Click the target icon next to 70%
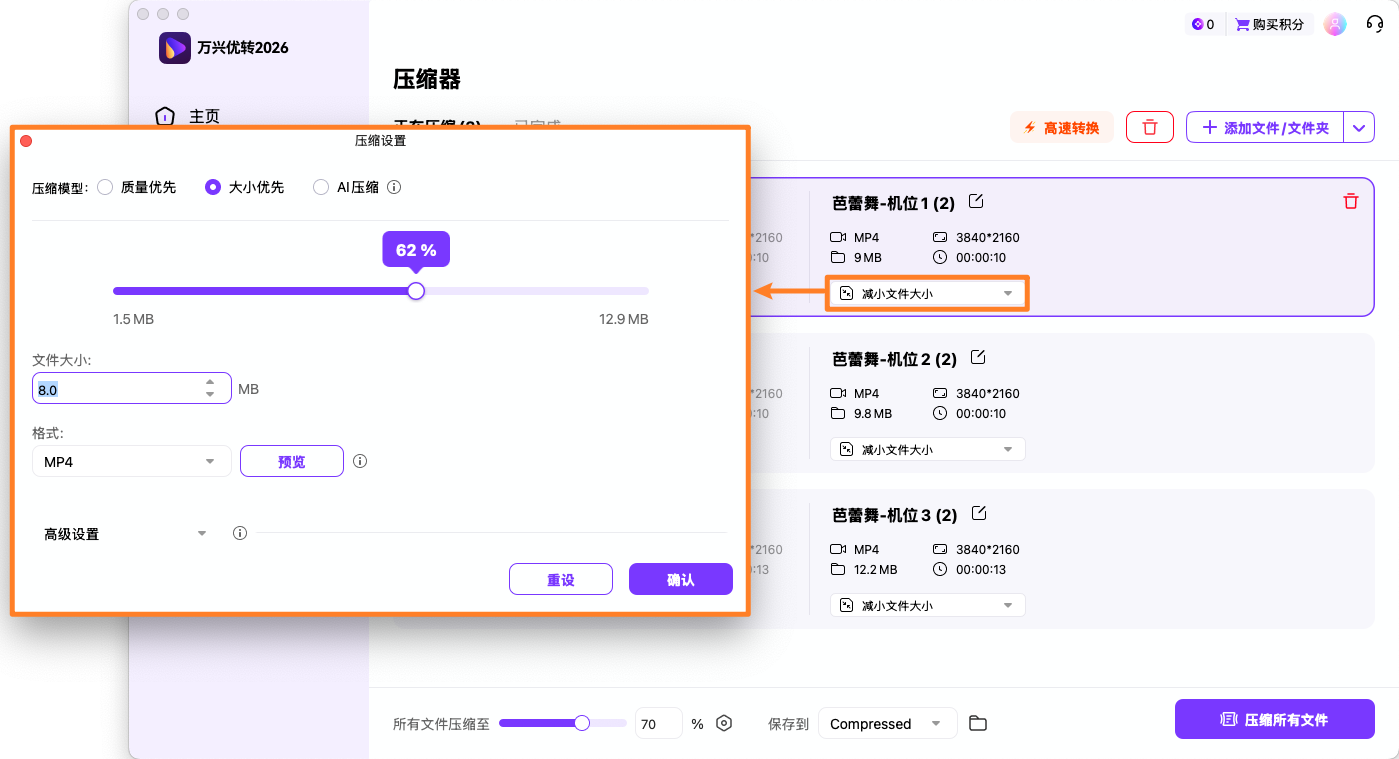This screenshot has width=1399, height=759. [723, 723]
